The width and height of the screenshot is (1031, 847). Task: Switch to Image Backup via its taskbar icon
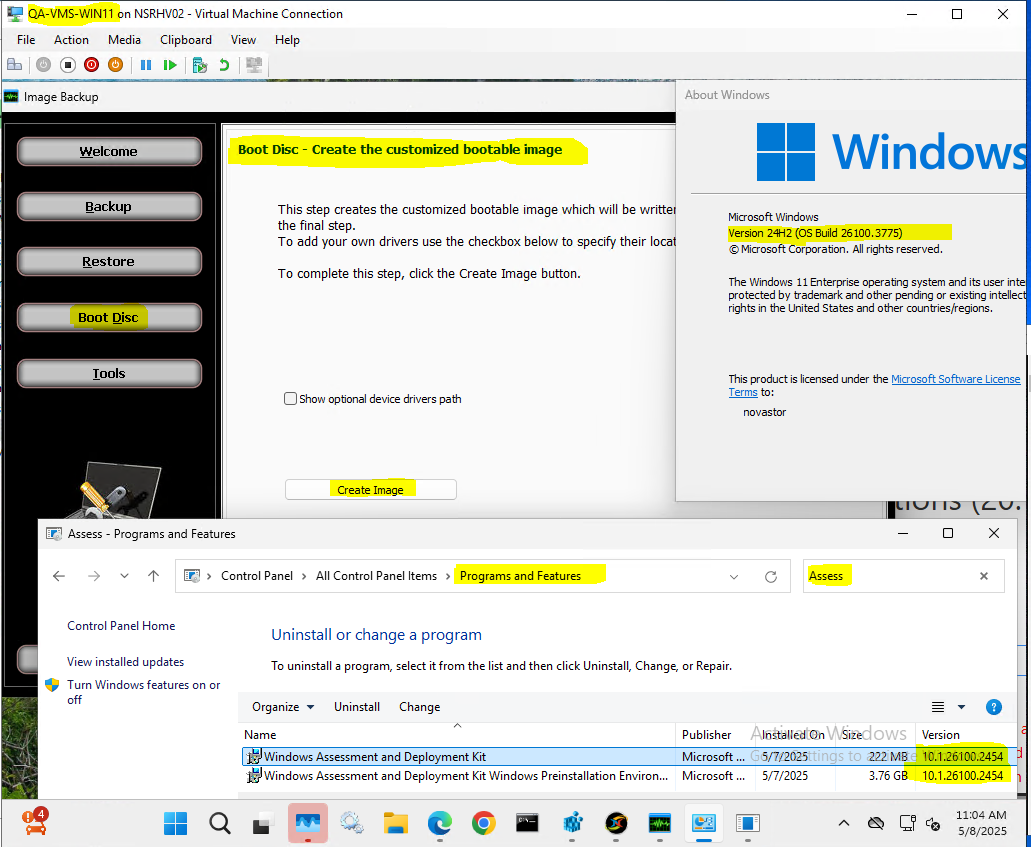[x=659, y=823]
